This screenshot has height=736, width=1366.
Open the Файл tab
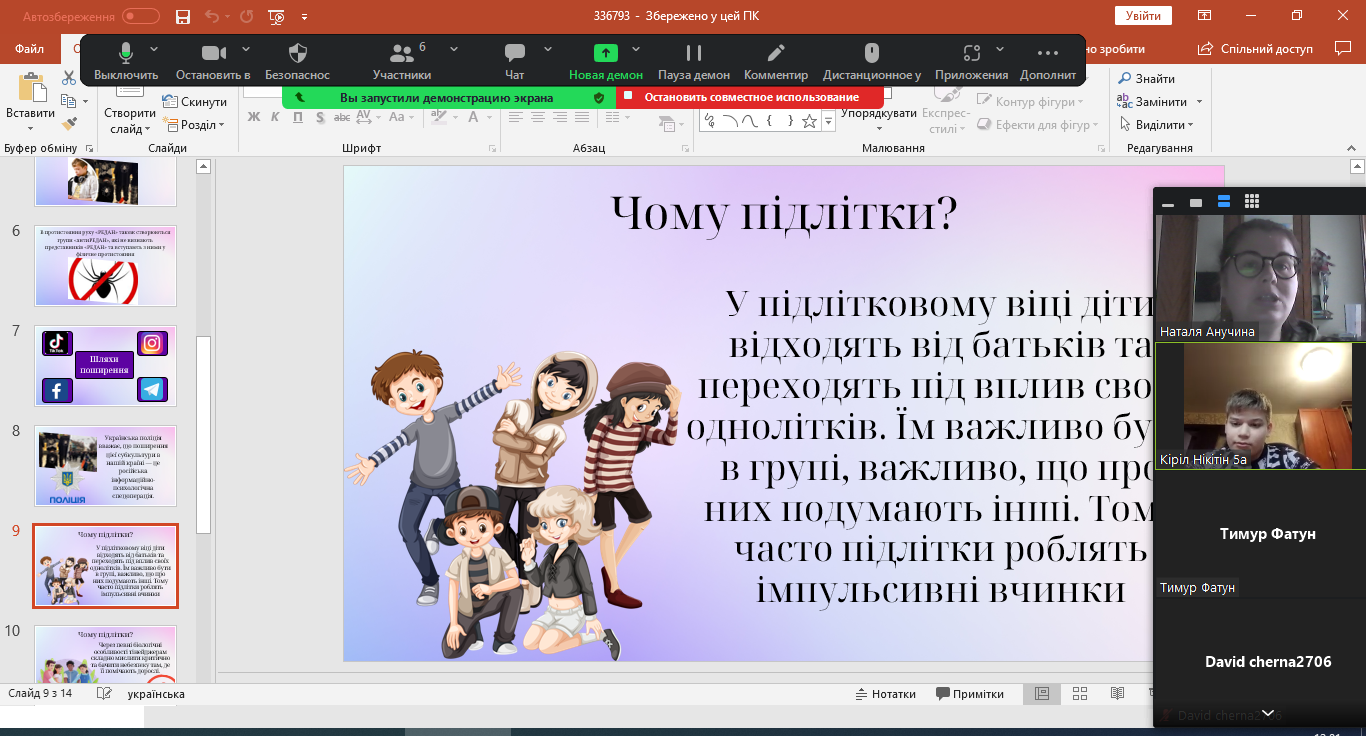[30, 48]
